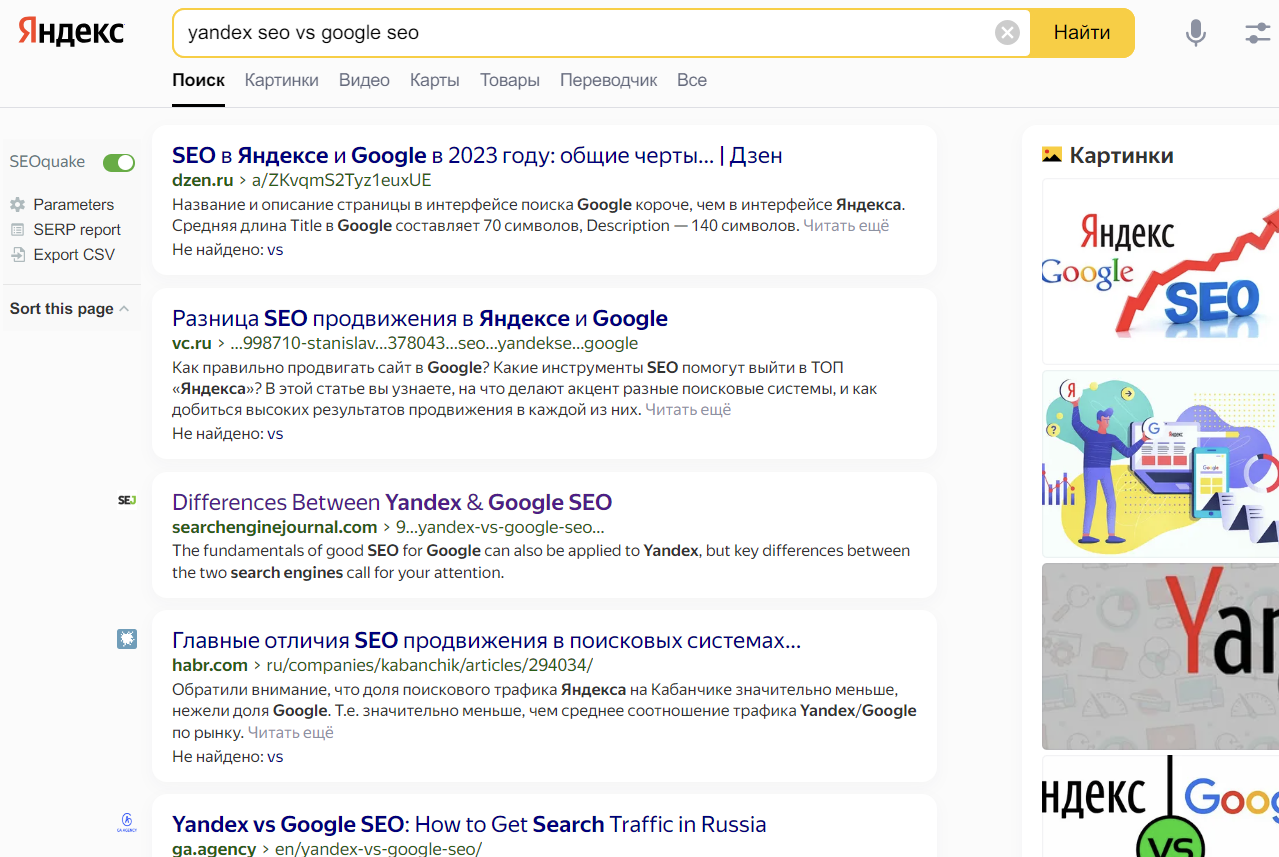The image size is (1279, 857).
Task: Click the vs link under the first result
Action: pos(276,249)
